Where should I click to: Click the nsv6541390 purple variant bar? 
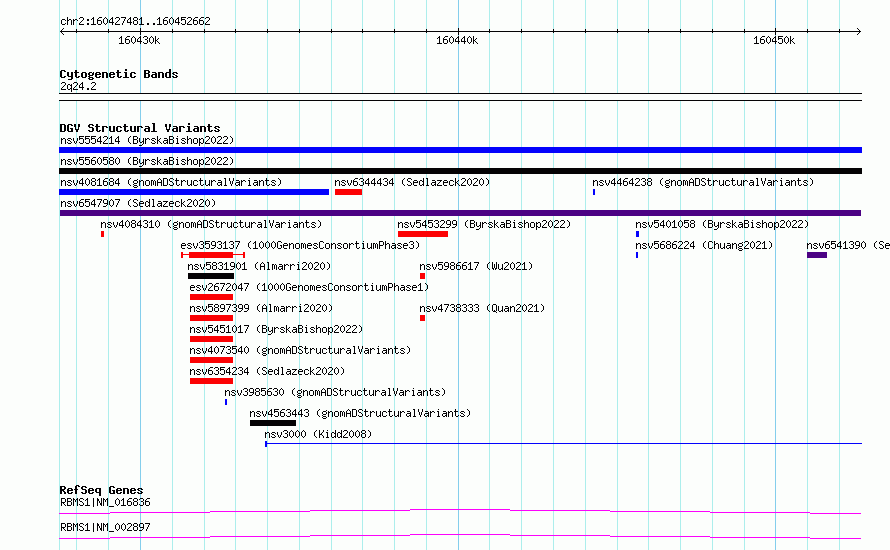click(817, 255)
